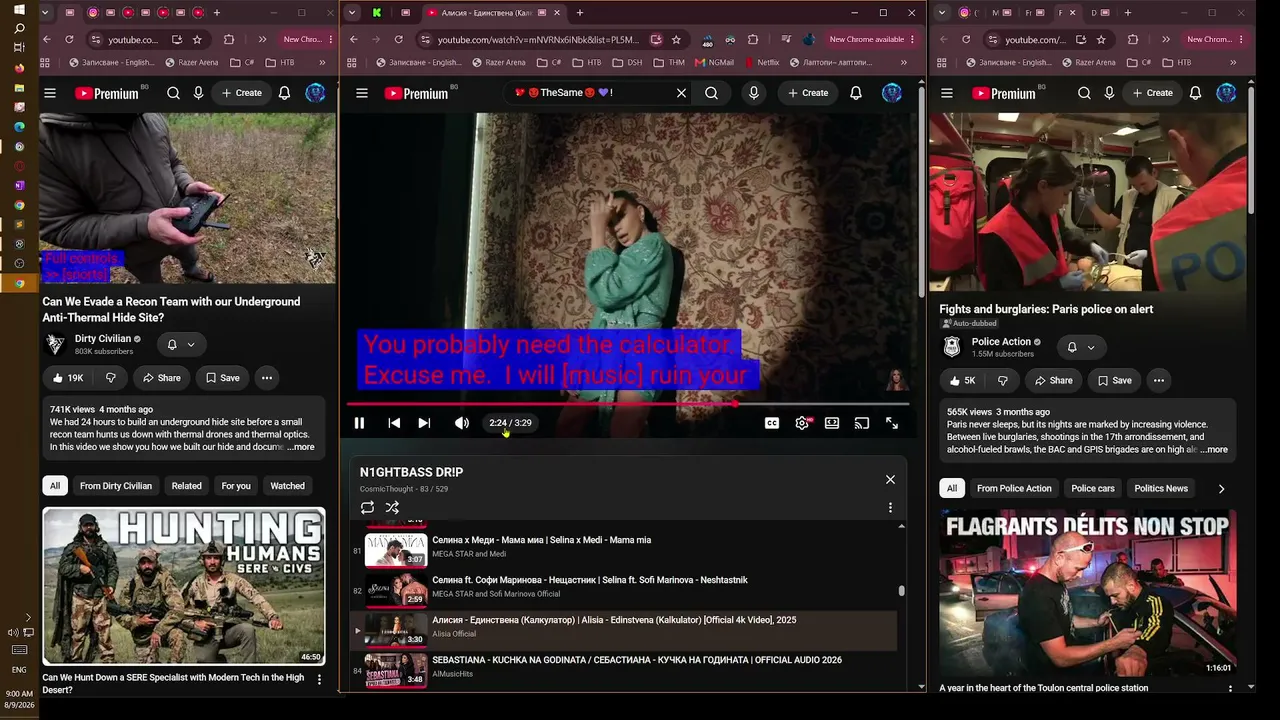Open the NGMail bookmark in the center browser

(714, 62)
